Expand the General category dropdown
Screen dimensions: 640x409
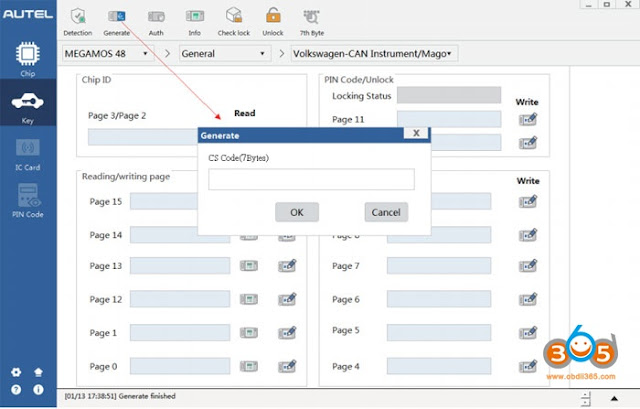click(225, 53)
